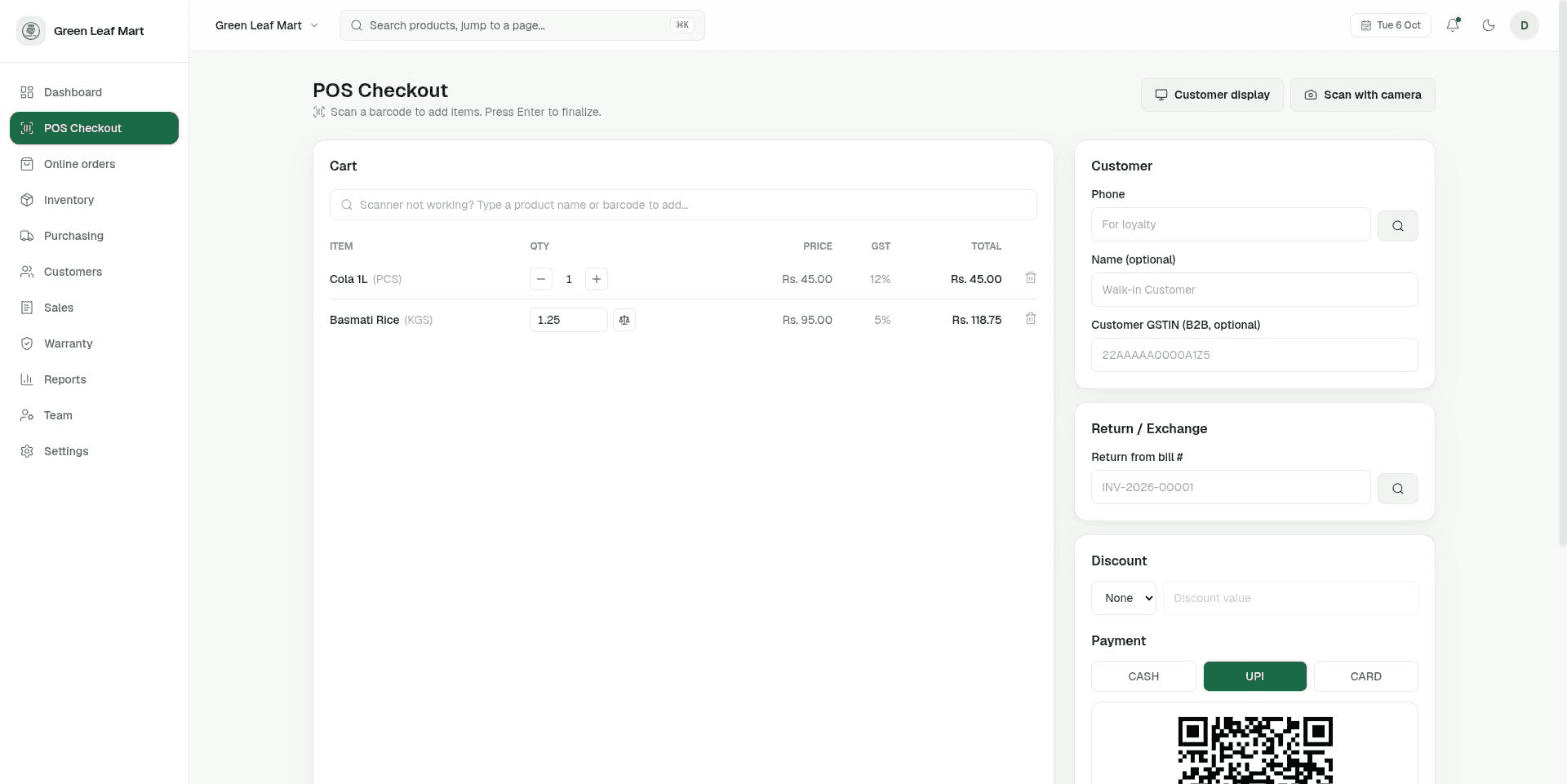Click the Warranty shield icon
Screen dimensions: 1567x784
(x=27, y=344)
